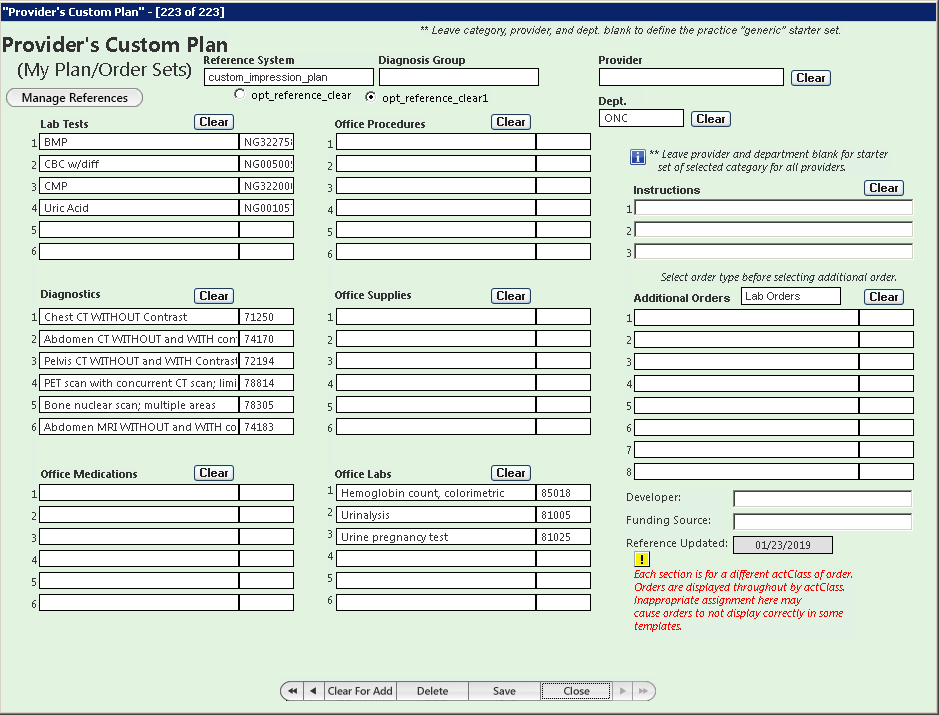Image resolution: width=939 pixels, height=715 pixels.
Task: Click the Close button in bottom toolbar
Action: pos(576,691)
